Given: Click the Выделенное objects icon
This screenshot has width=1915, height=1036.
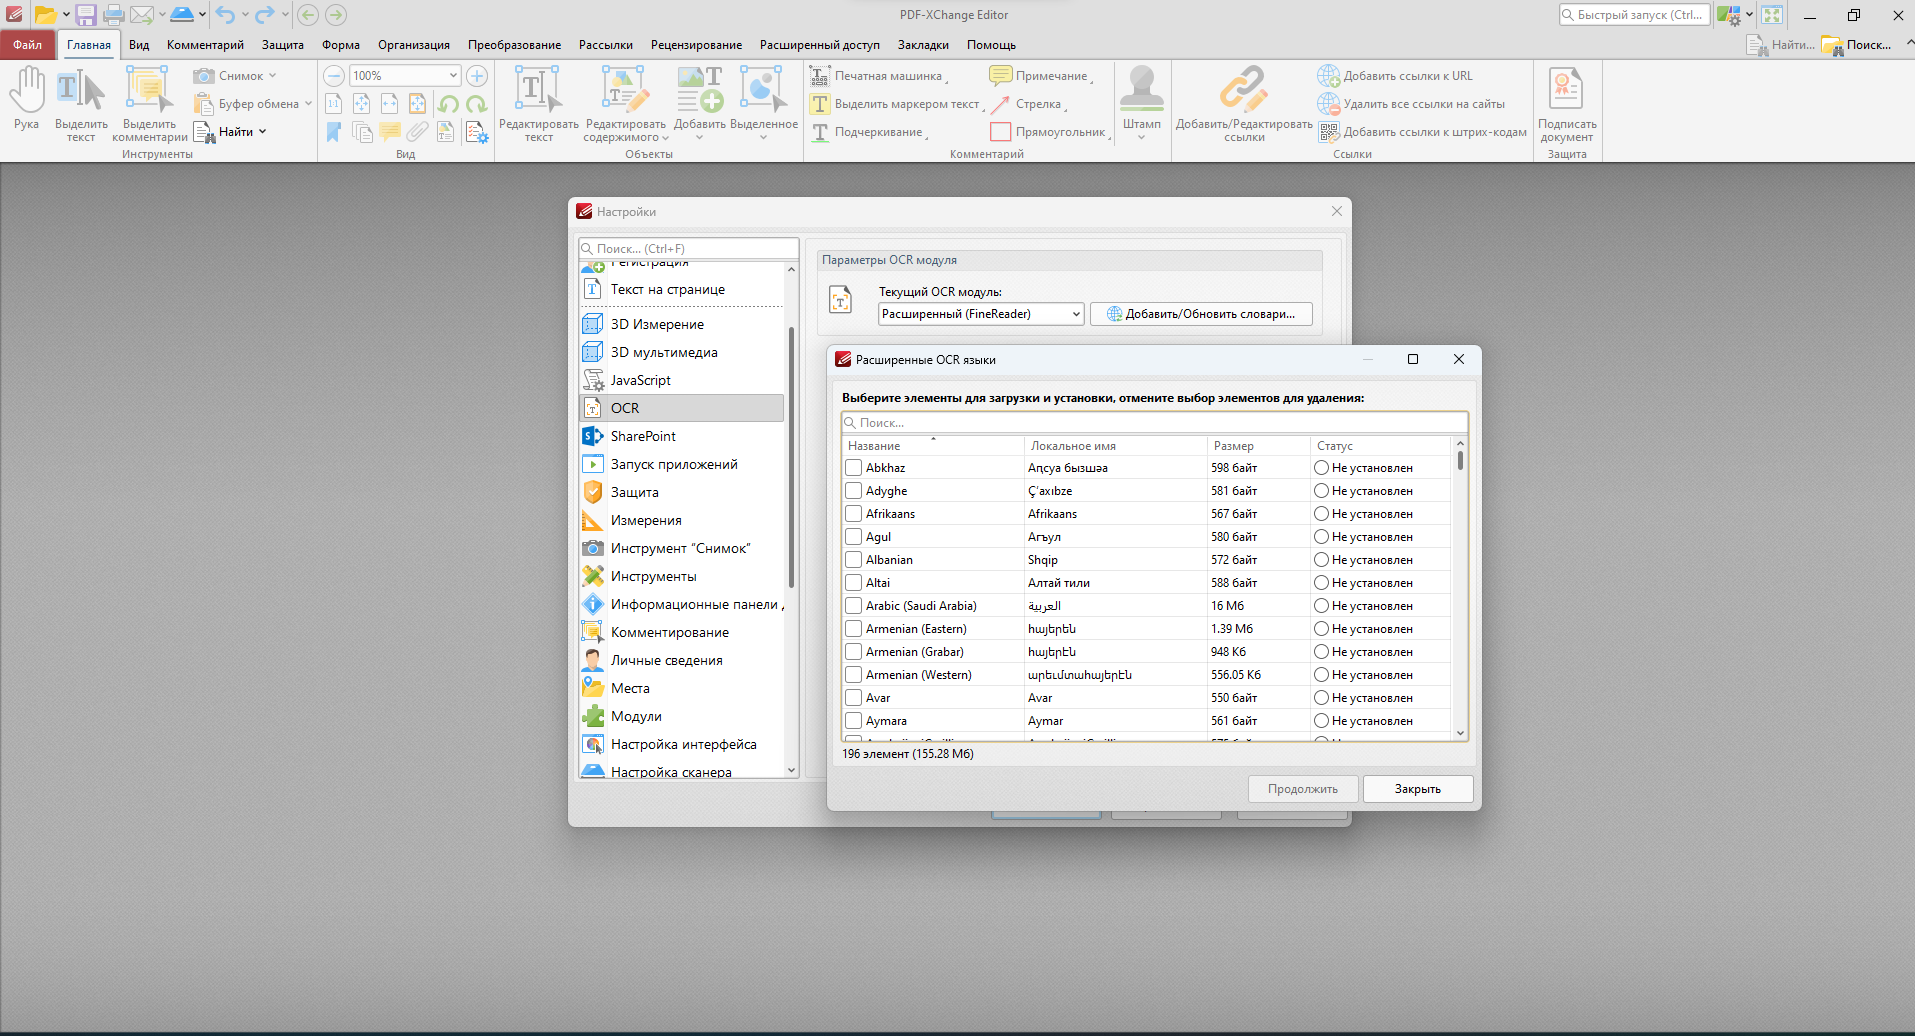Looking at the screenshot, I should pyautogui.click(x=763, y=90).
